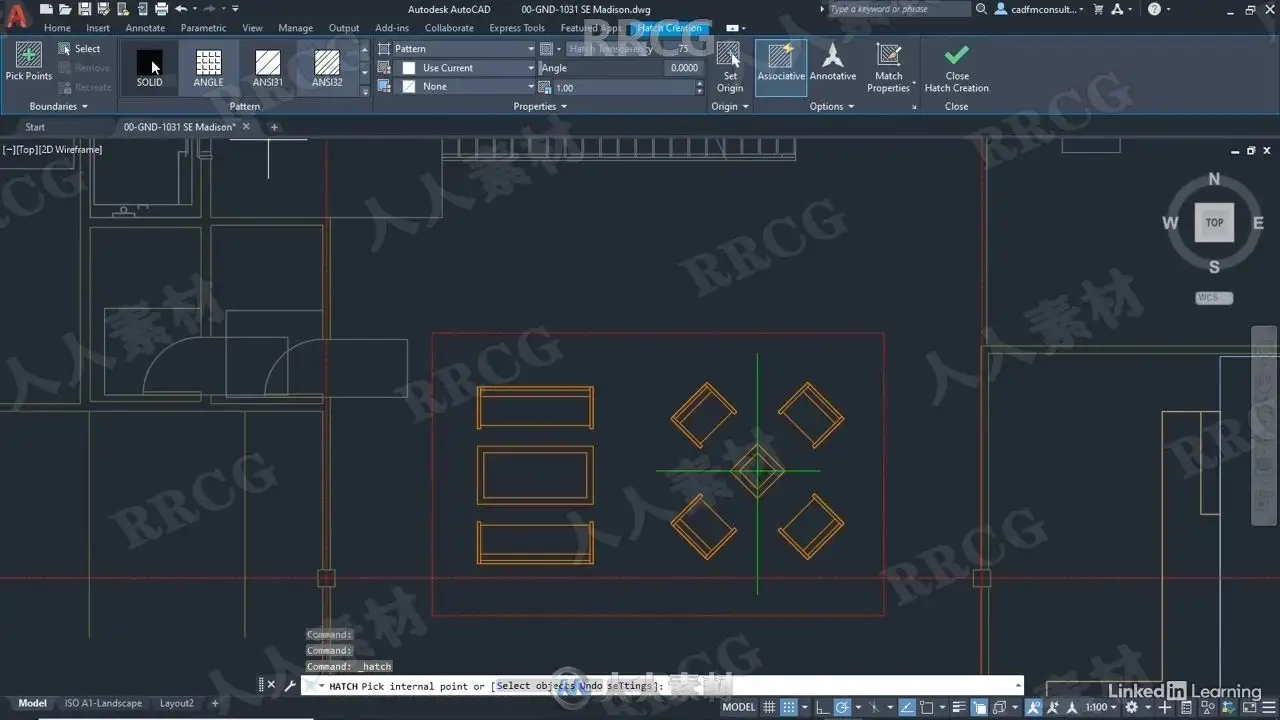Choose the ANSI32 hatch pattern
The width and height of the screenshot is (1280, 720).
tap(327, 68)
